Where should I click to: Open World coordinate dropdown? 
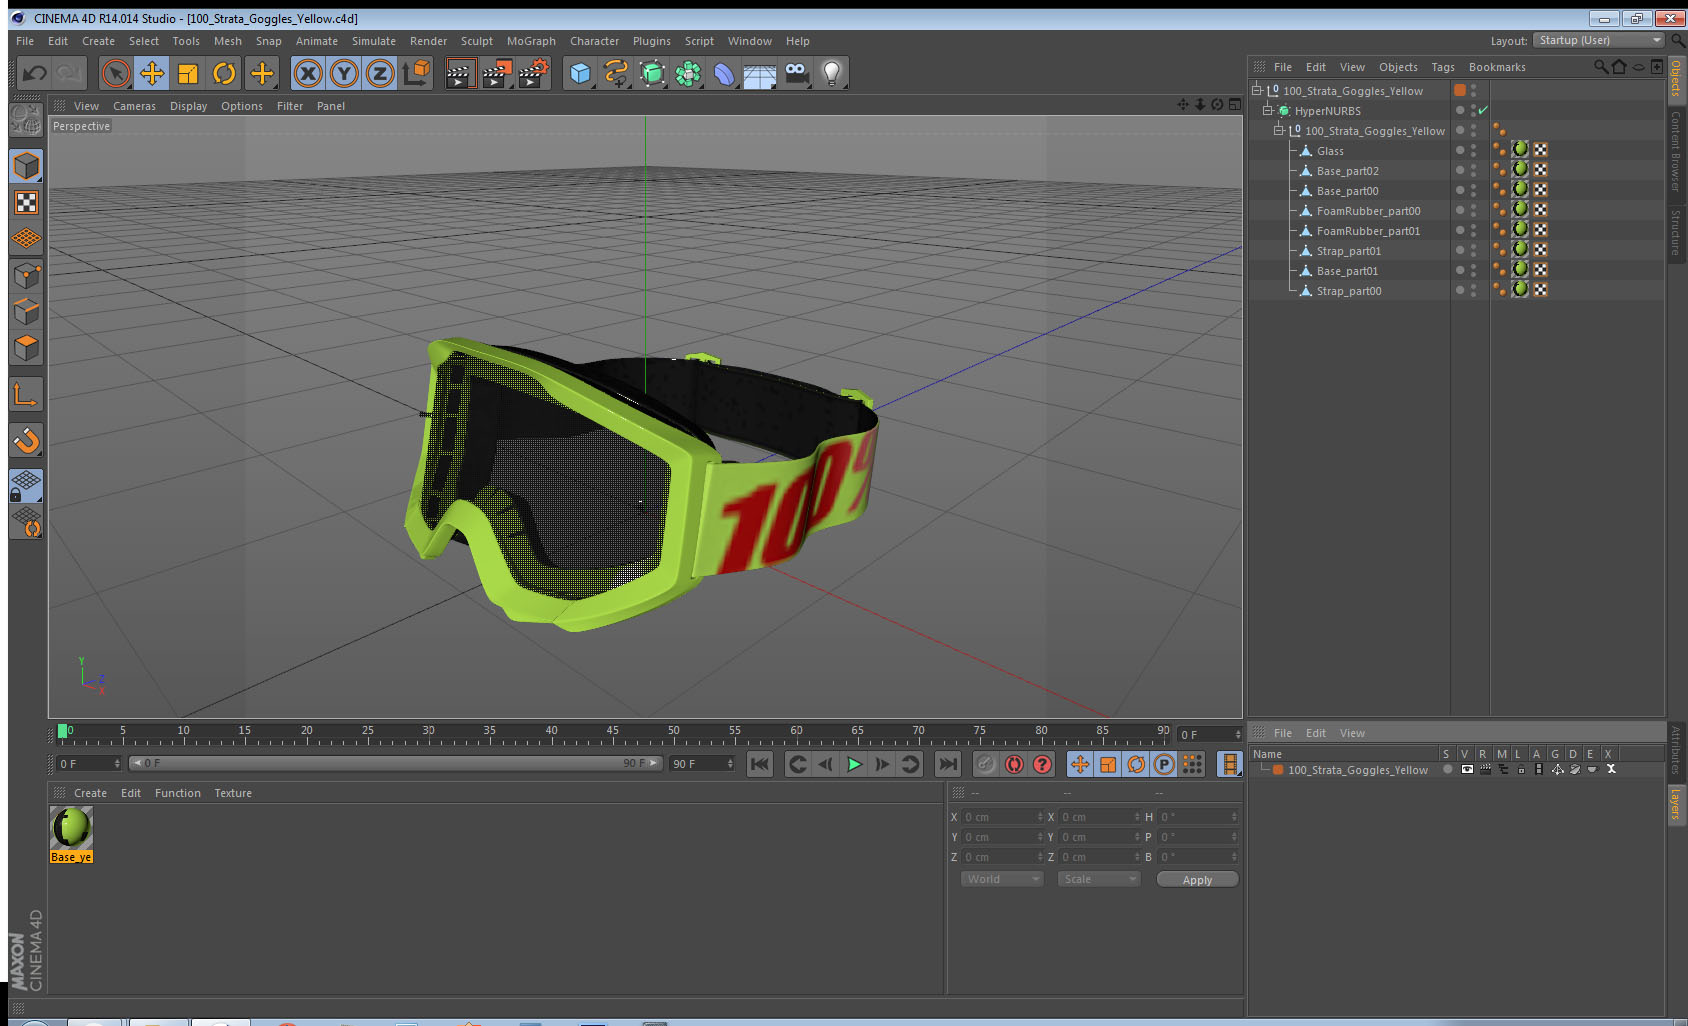tap(1001, 879)
